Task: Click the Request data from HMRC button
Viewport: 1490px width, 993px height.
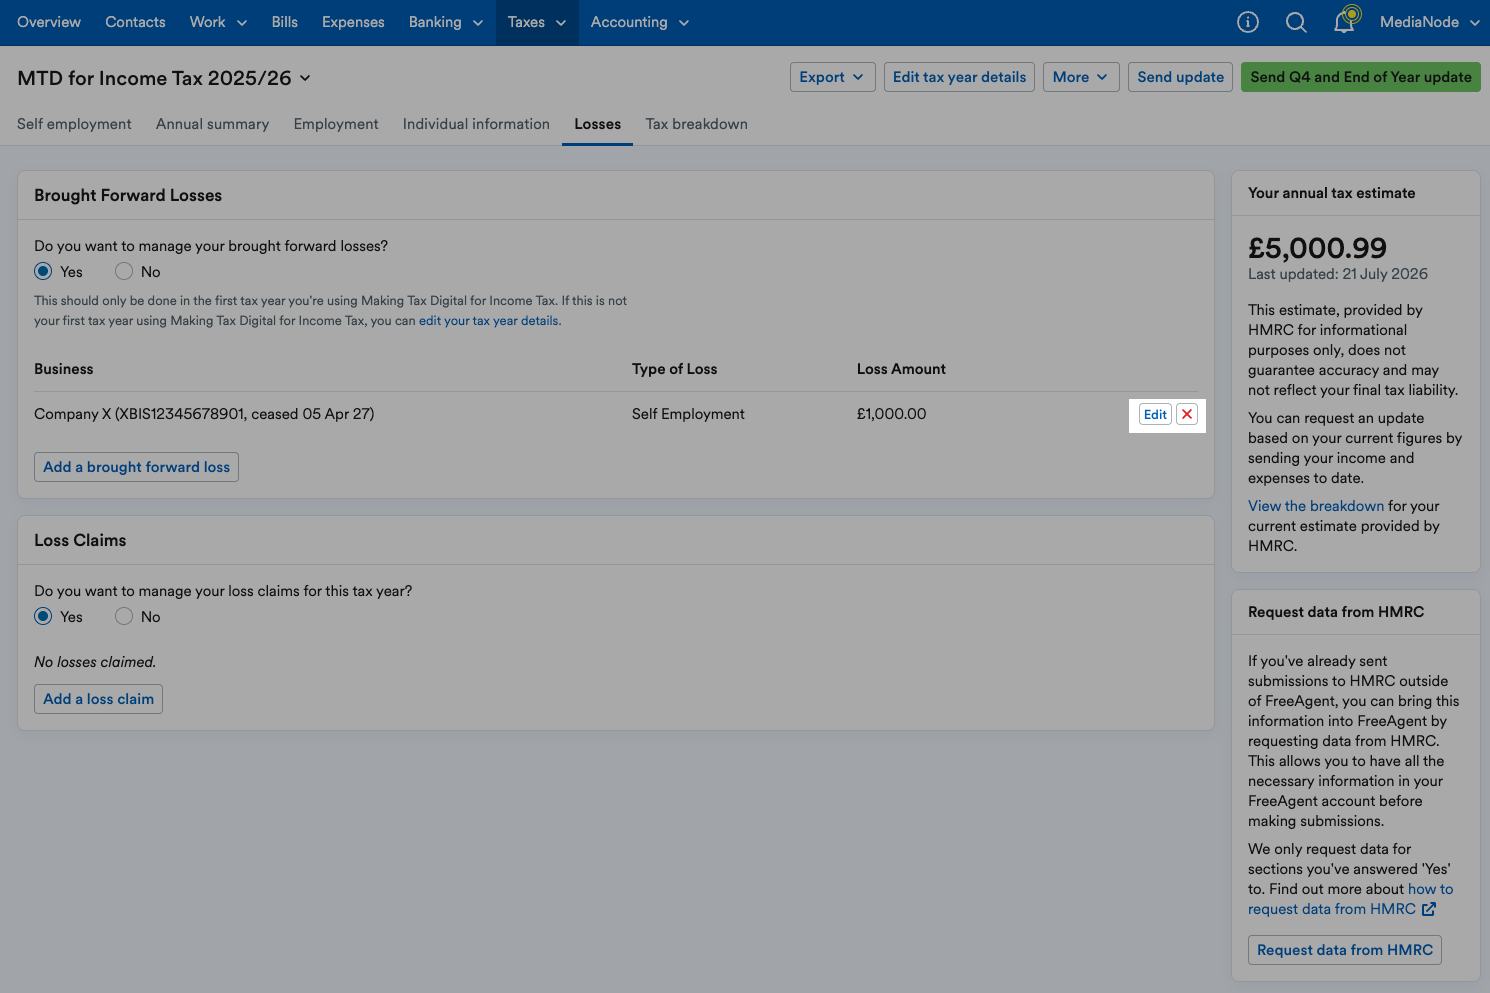Action: click(1344, 950)
